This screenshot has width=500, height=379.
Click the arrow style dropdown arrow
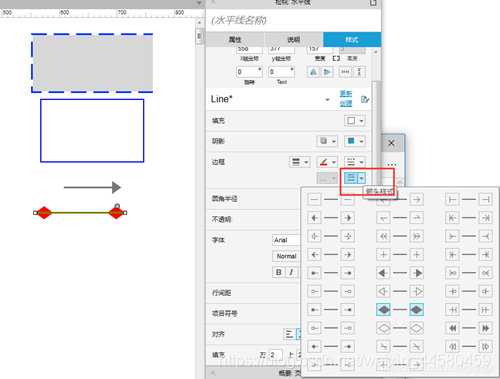pos(361,178)
